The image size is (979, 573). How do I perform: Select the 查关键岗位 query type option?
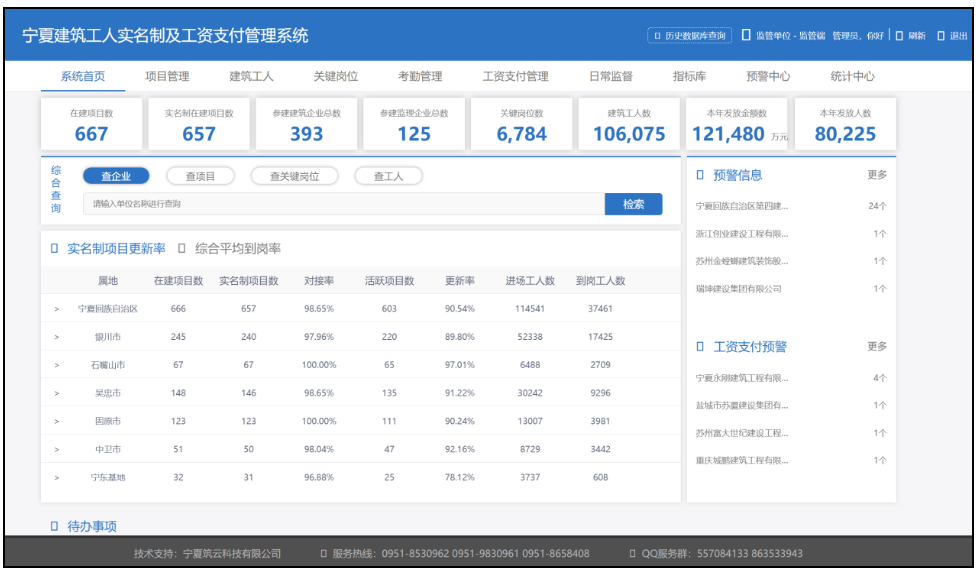[294, 176]
